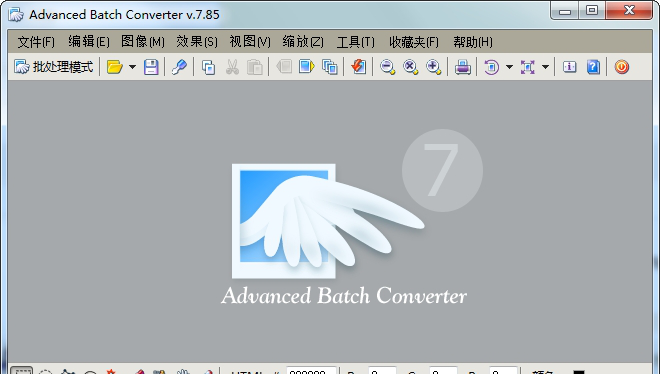Expand the resize options dropdown arrow
Image resolution: width=660 pixels, height=388 pixels.
(x=546, y=67)
